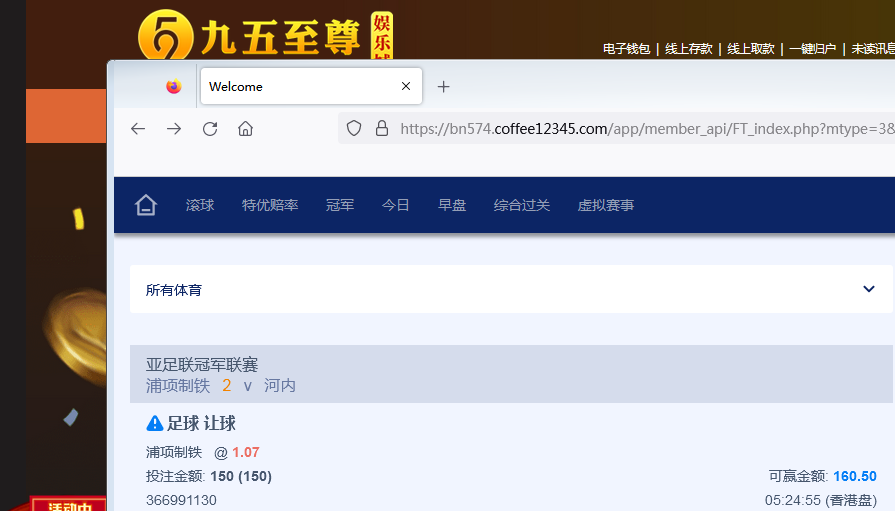895x511 pixels.
Task: Click the 九五至尊 logo in background page
Action: point(265,35)
